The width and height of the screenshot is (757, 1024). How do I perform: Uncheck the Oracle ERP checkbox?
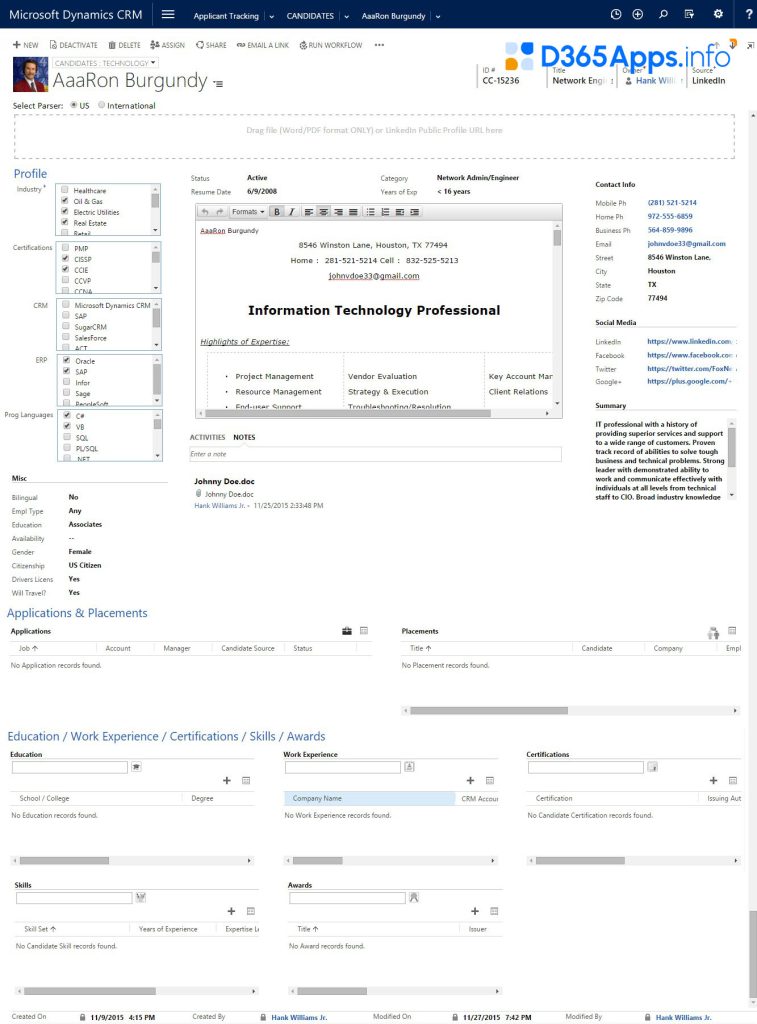tap(67, 360)
